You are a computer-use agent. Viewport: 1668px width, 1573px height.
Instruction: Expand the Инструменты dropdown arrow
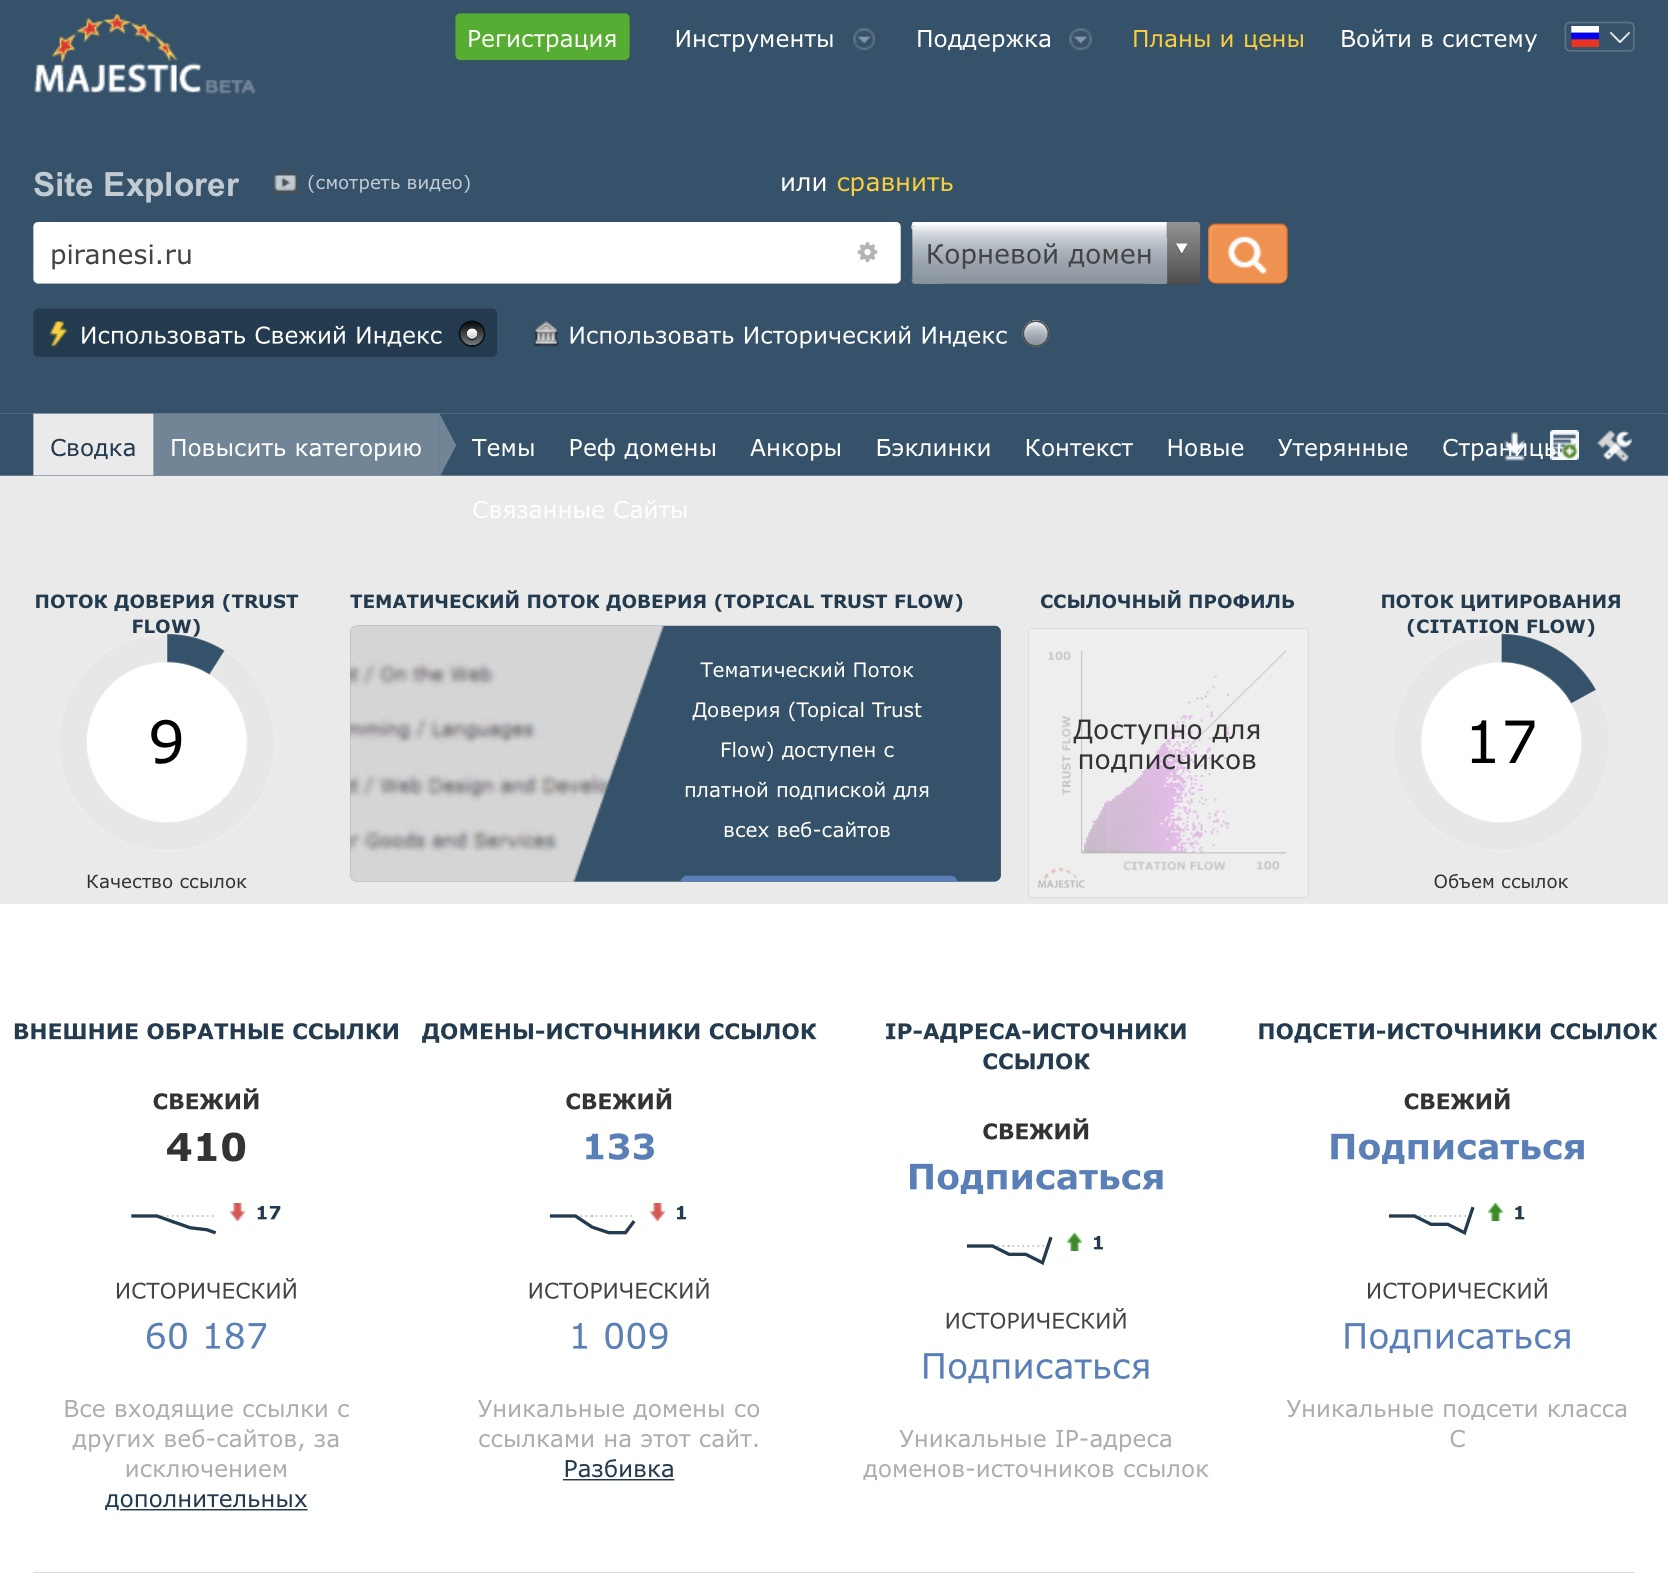pos(864,39)
